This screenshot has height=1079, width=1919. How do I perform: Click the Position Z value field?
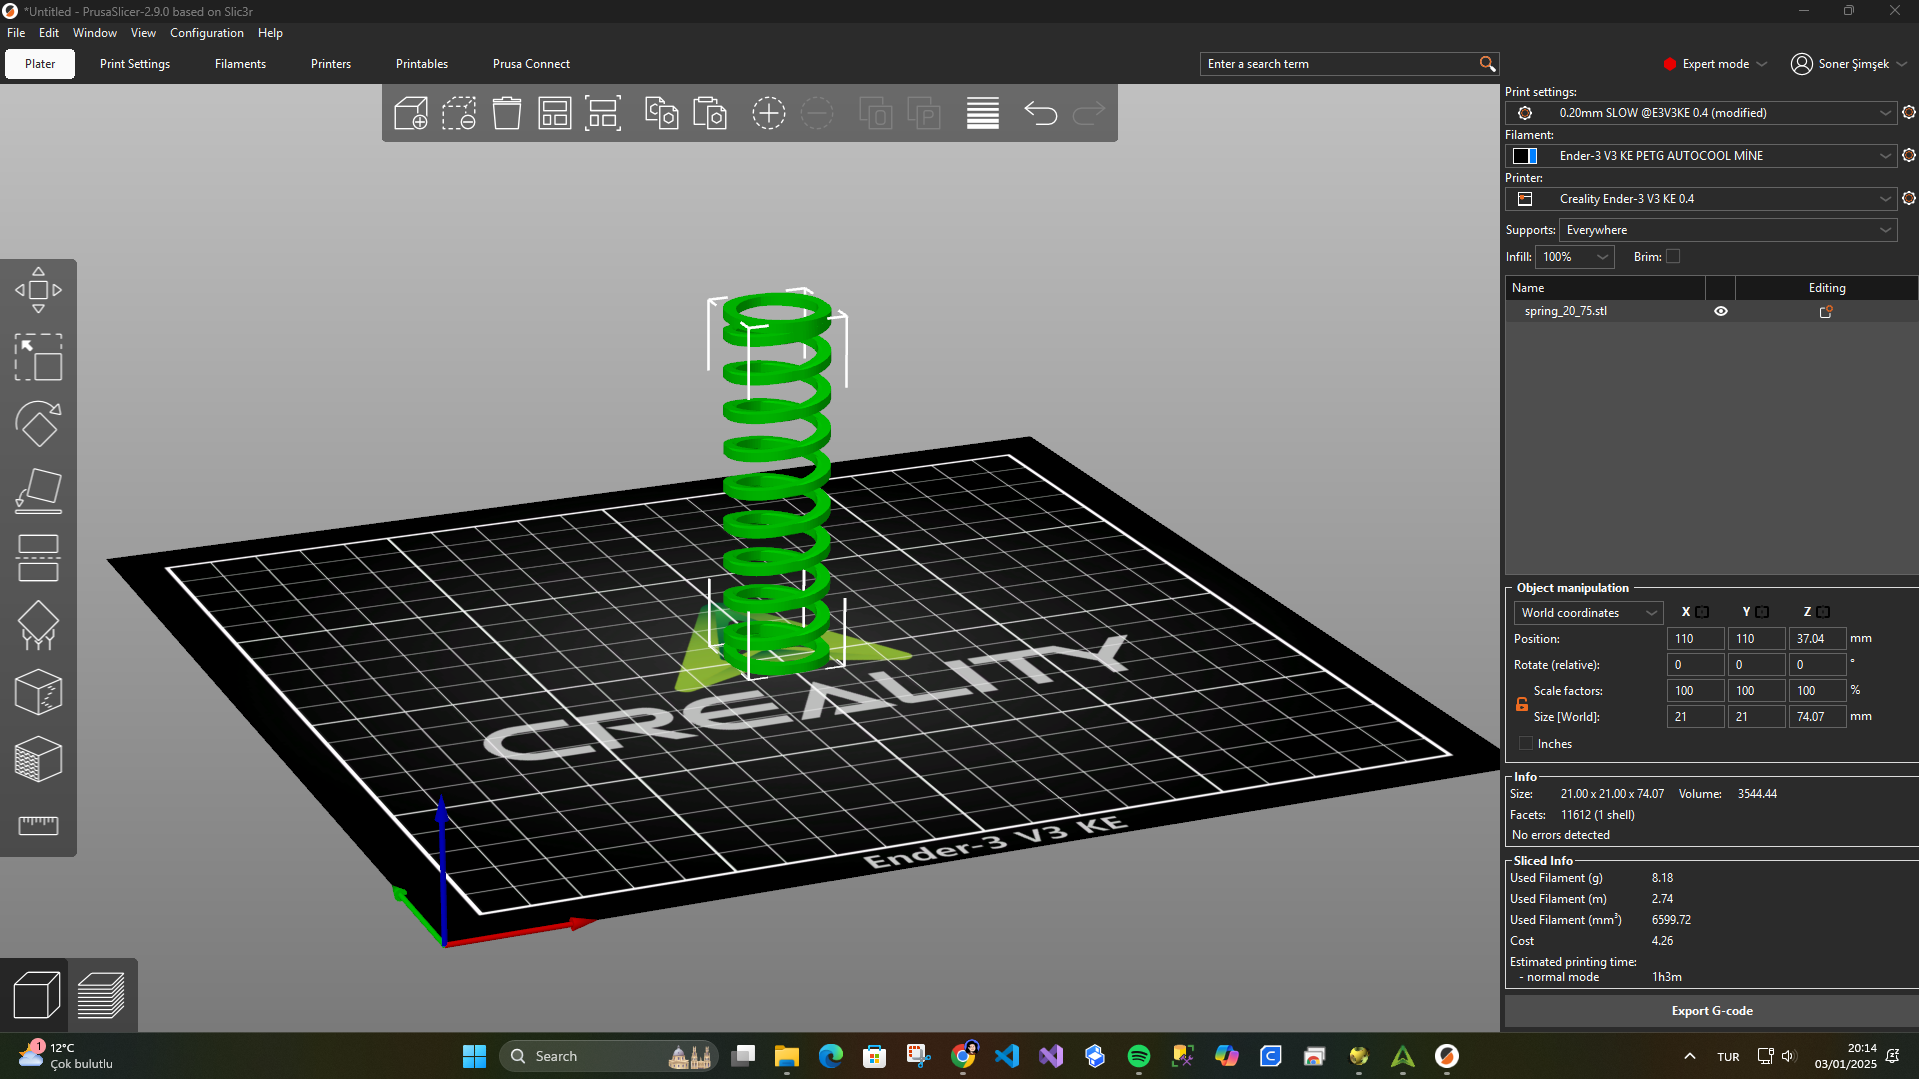[1817, 639]
